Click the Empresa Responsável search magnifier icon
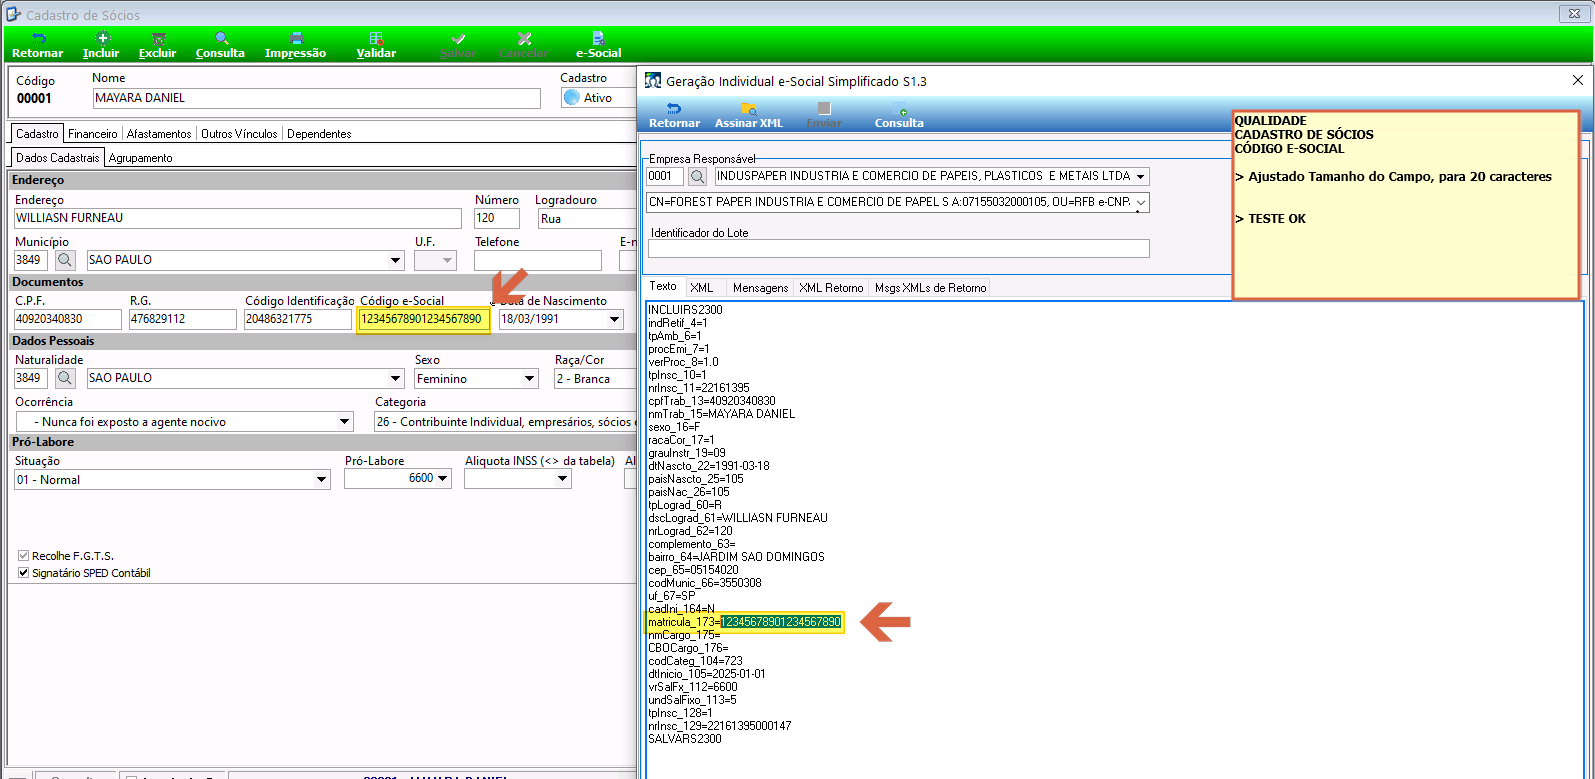 point(698,176)
